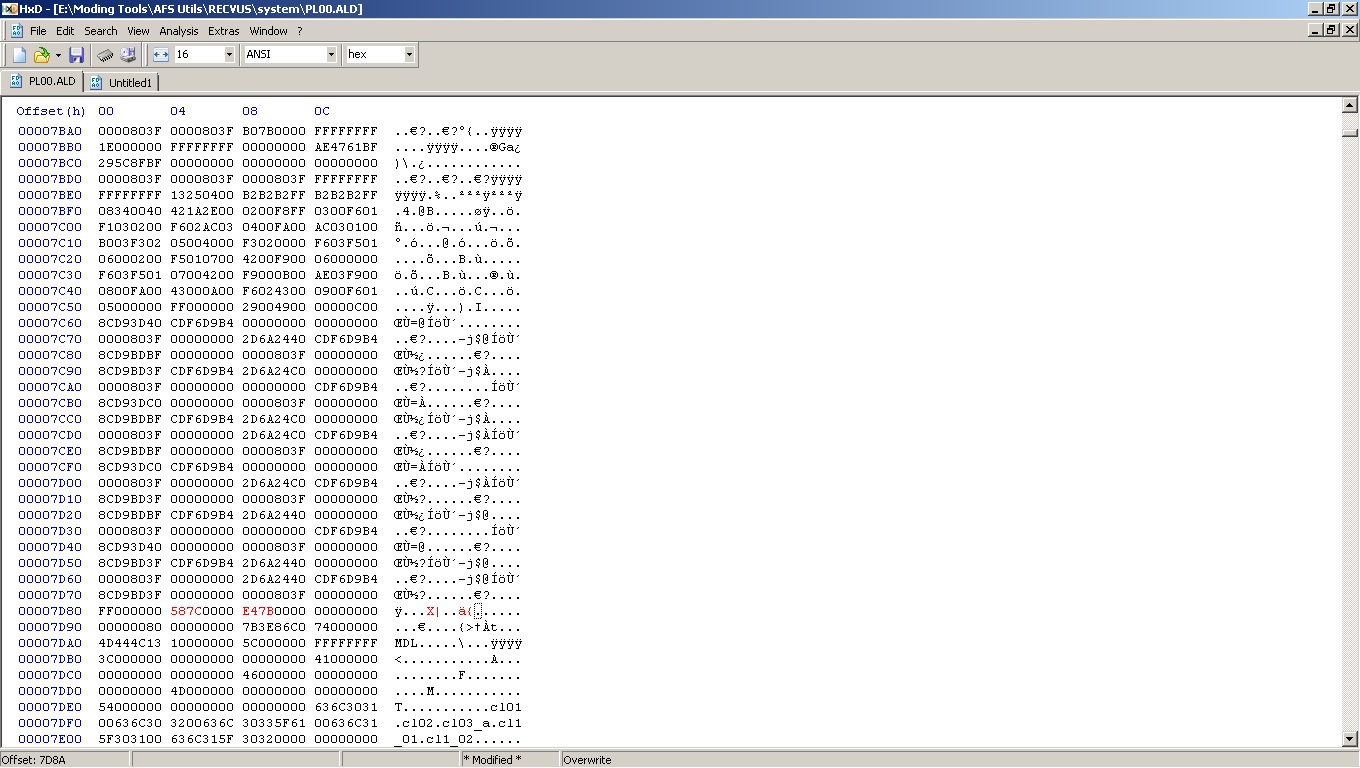Click offset 00007E00 in the offset column
This screenshot has width=1360, height=768.
(x=50, y=739)
